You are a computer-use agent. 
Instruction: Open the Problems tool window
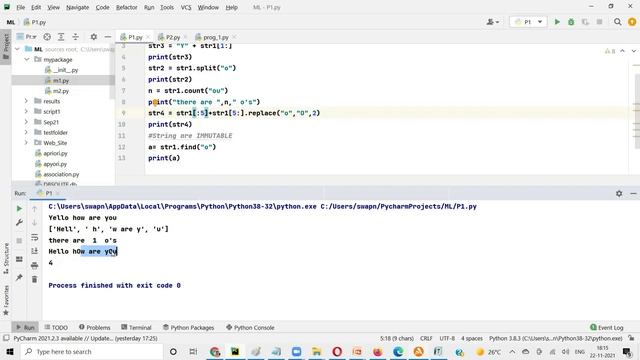pyautogui.click(x=94, y=327)
